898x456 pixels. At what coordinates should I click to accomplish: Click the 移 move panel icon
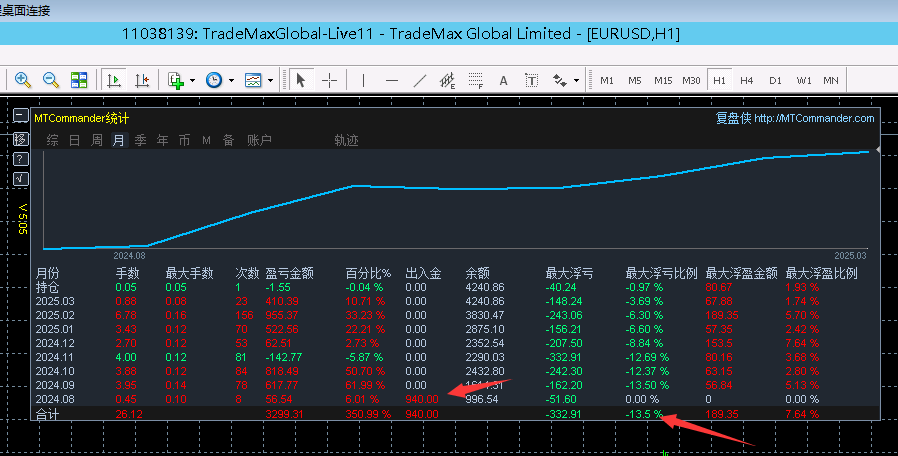point(20,139)
